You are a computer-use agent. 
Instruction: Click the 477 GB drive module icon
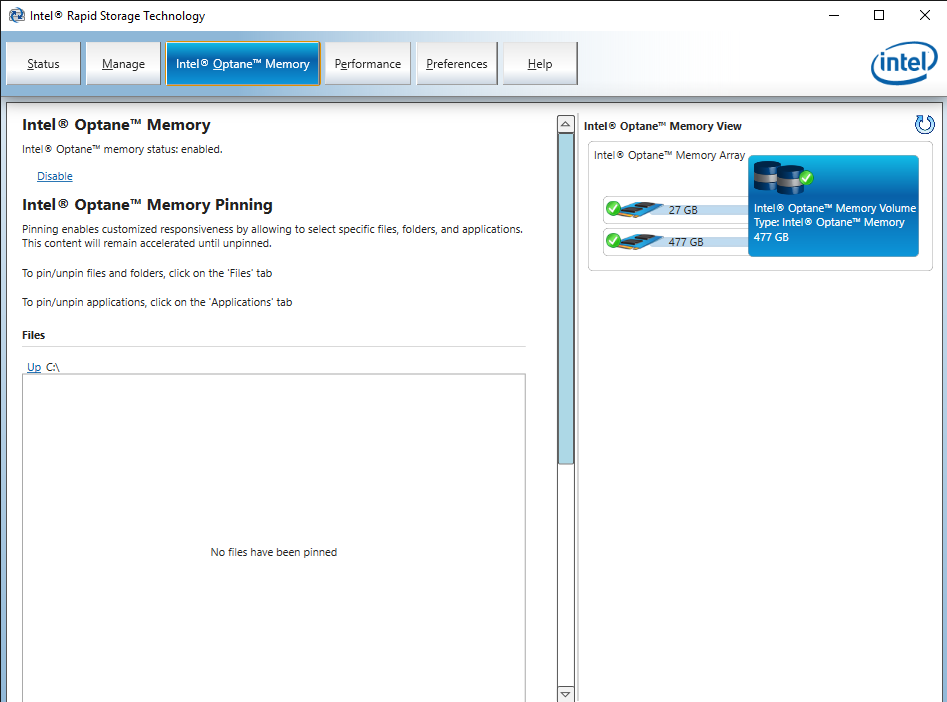pos(637,241)
